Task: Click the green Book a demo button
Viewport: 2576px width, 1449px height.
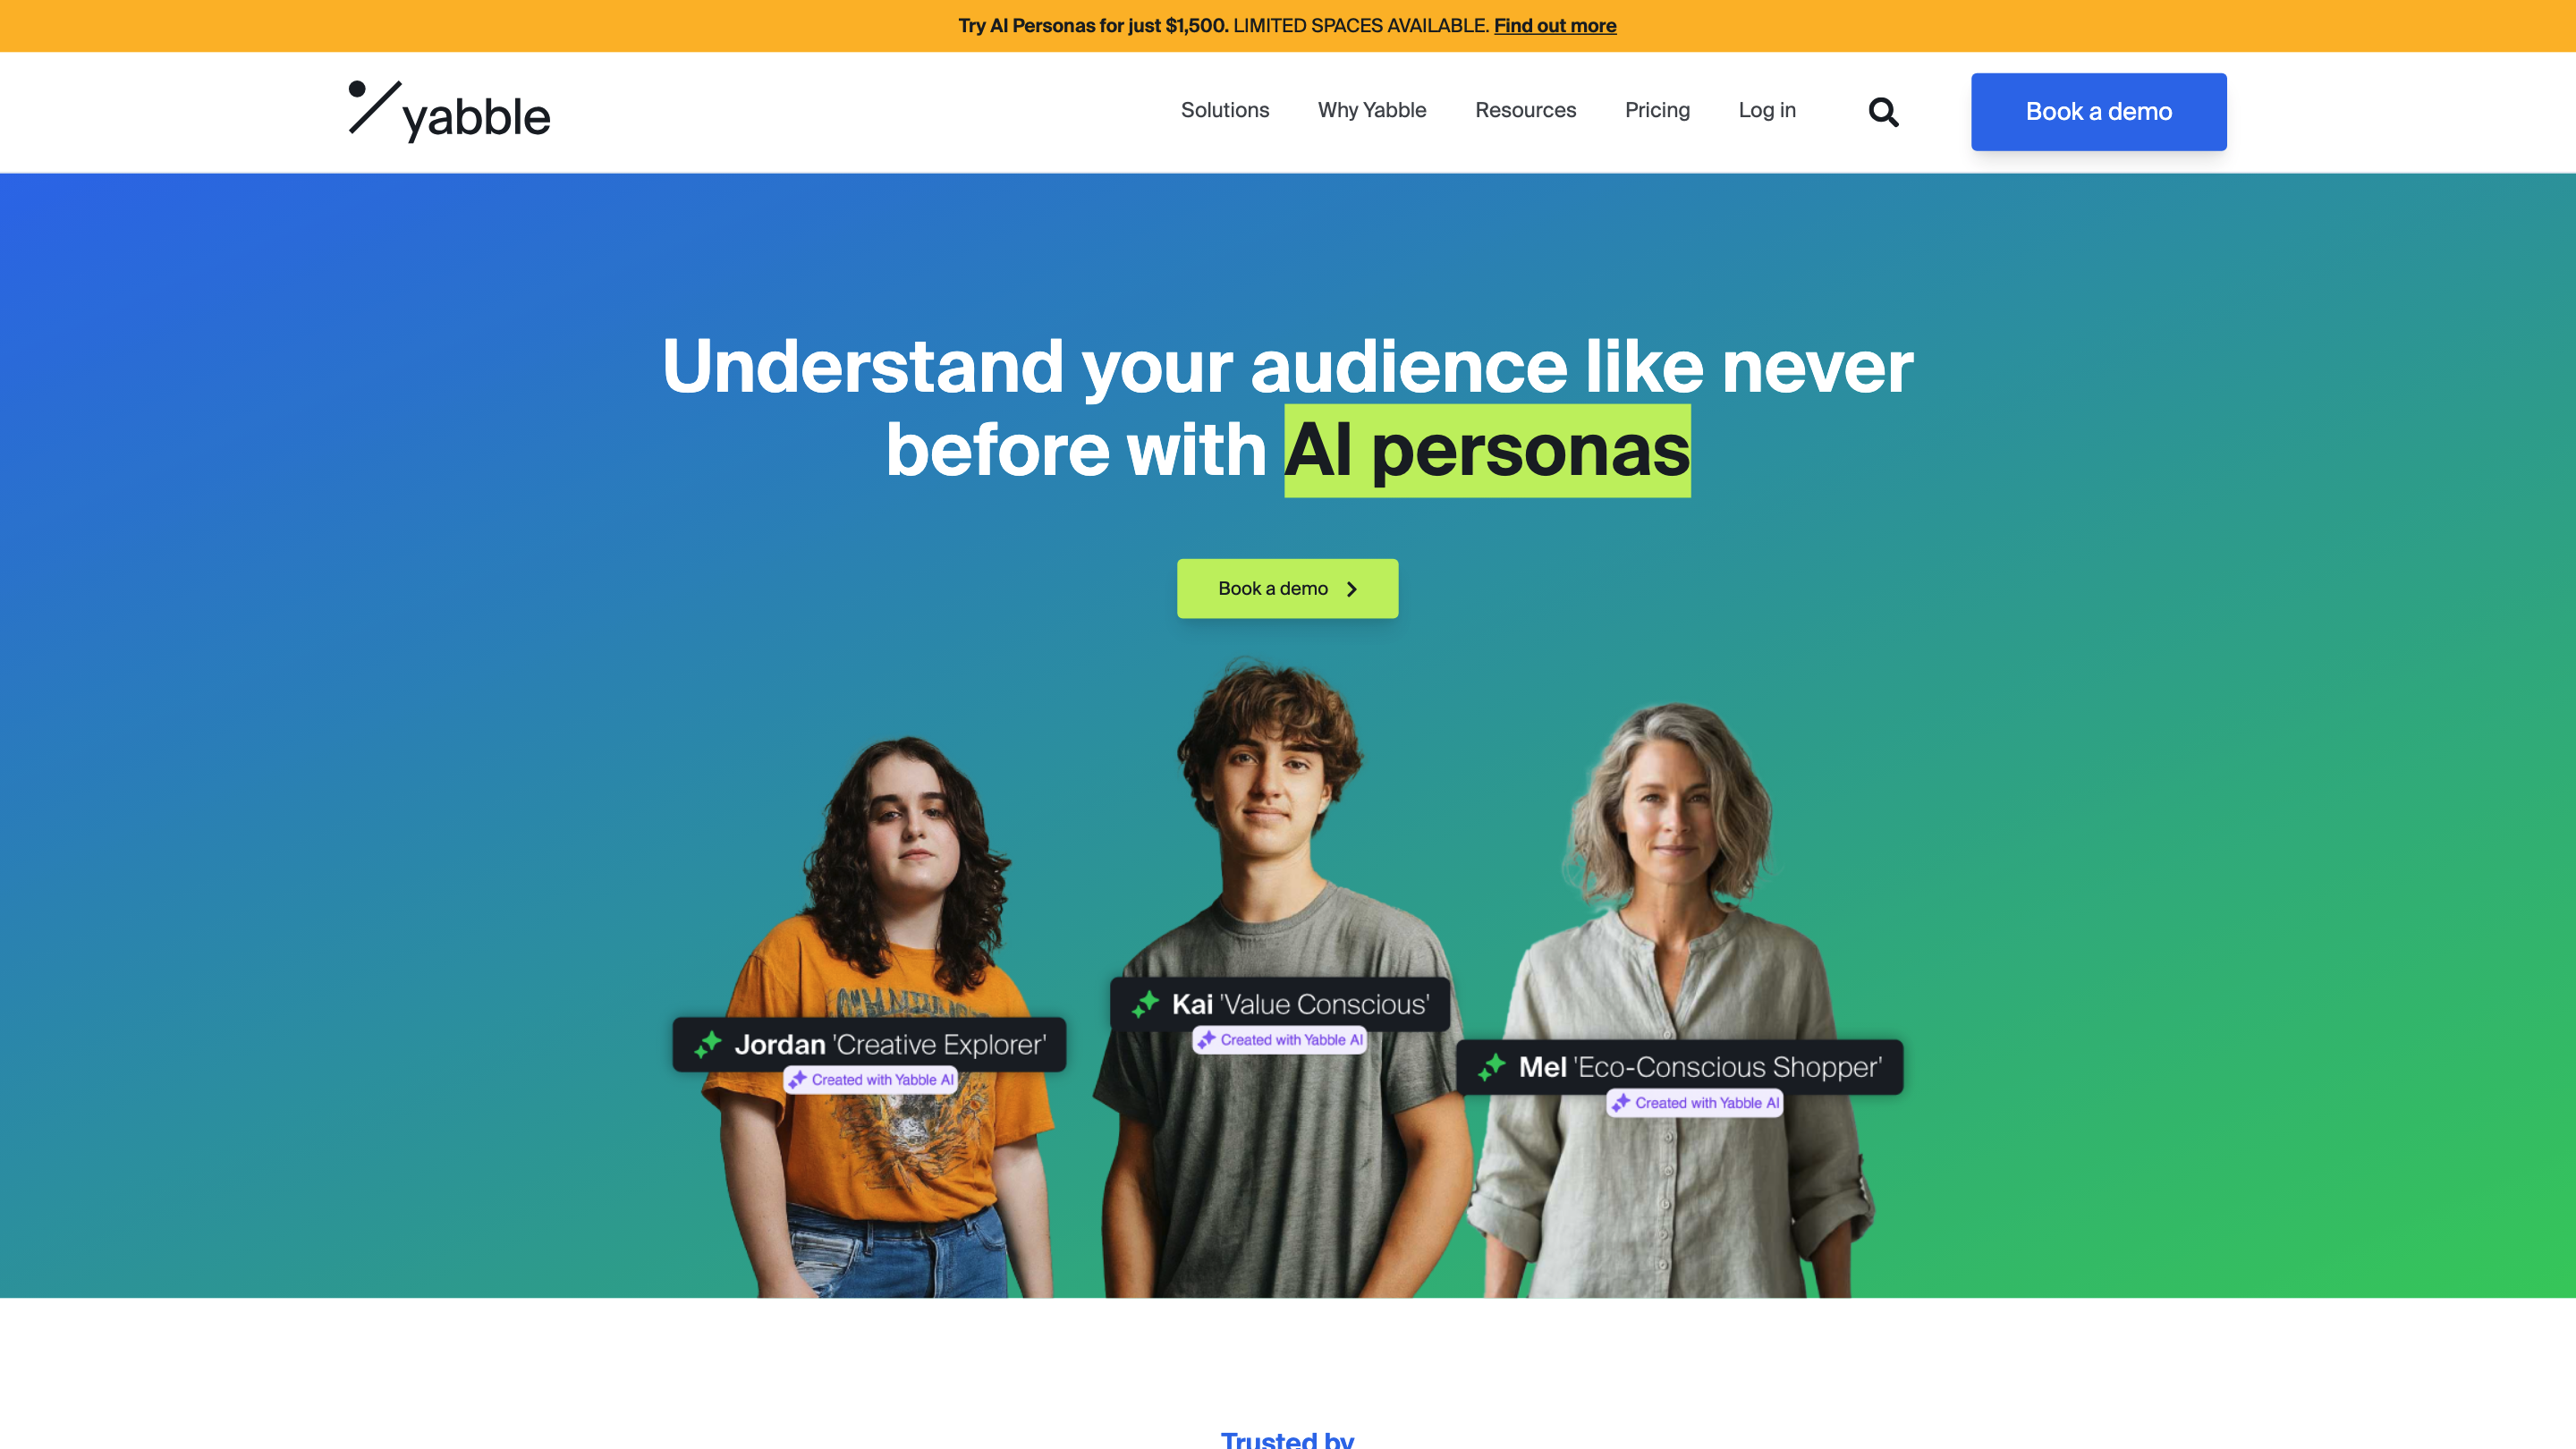Action: 1287,588
